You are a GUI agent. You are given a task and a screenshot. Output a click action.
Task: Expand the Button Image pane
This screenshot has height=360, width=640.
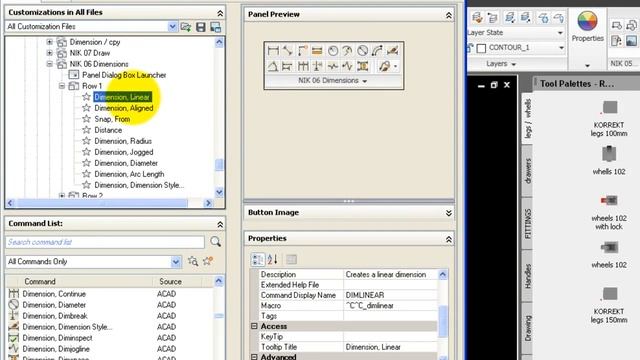(x=449, y=213)
